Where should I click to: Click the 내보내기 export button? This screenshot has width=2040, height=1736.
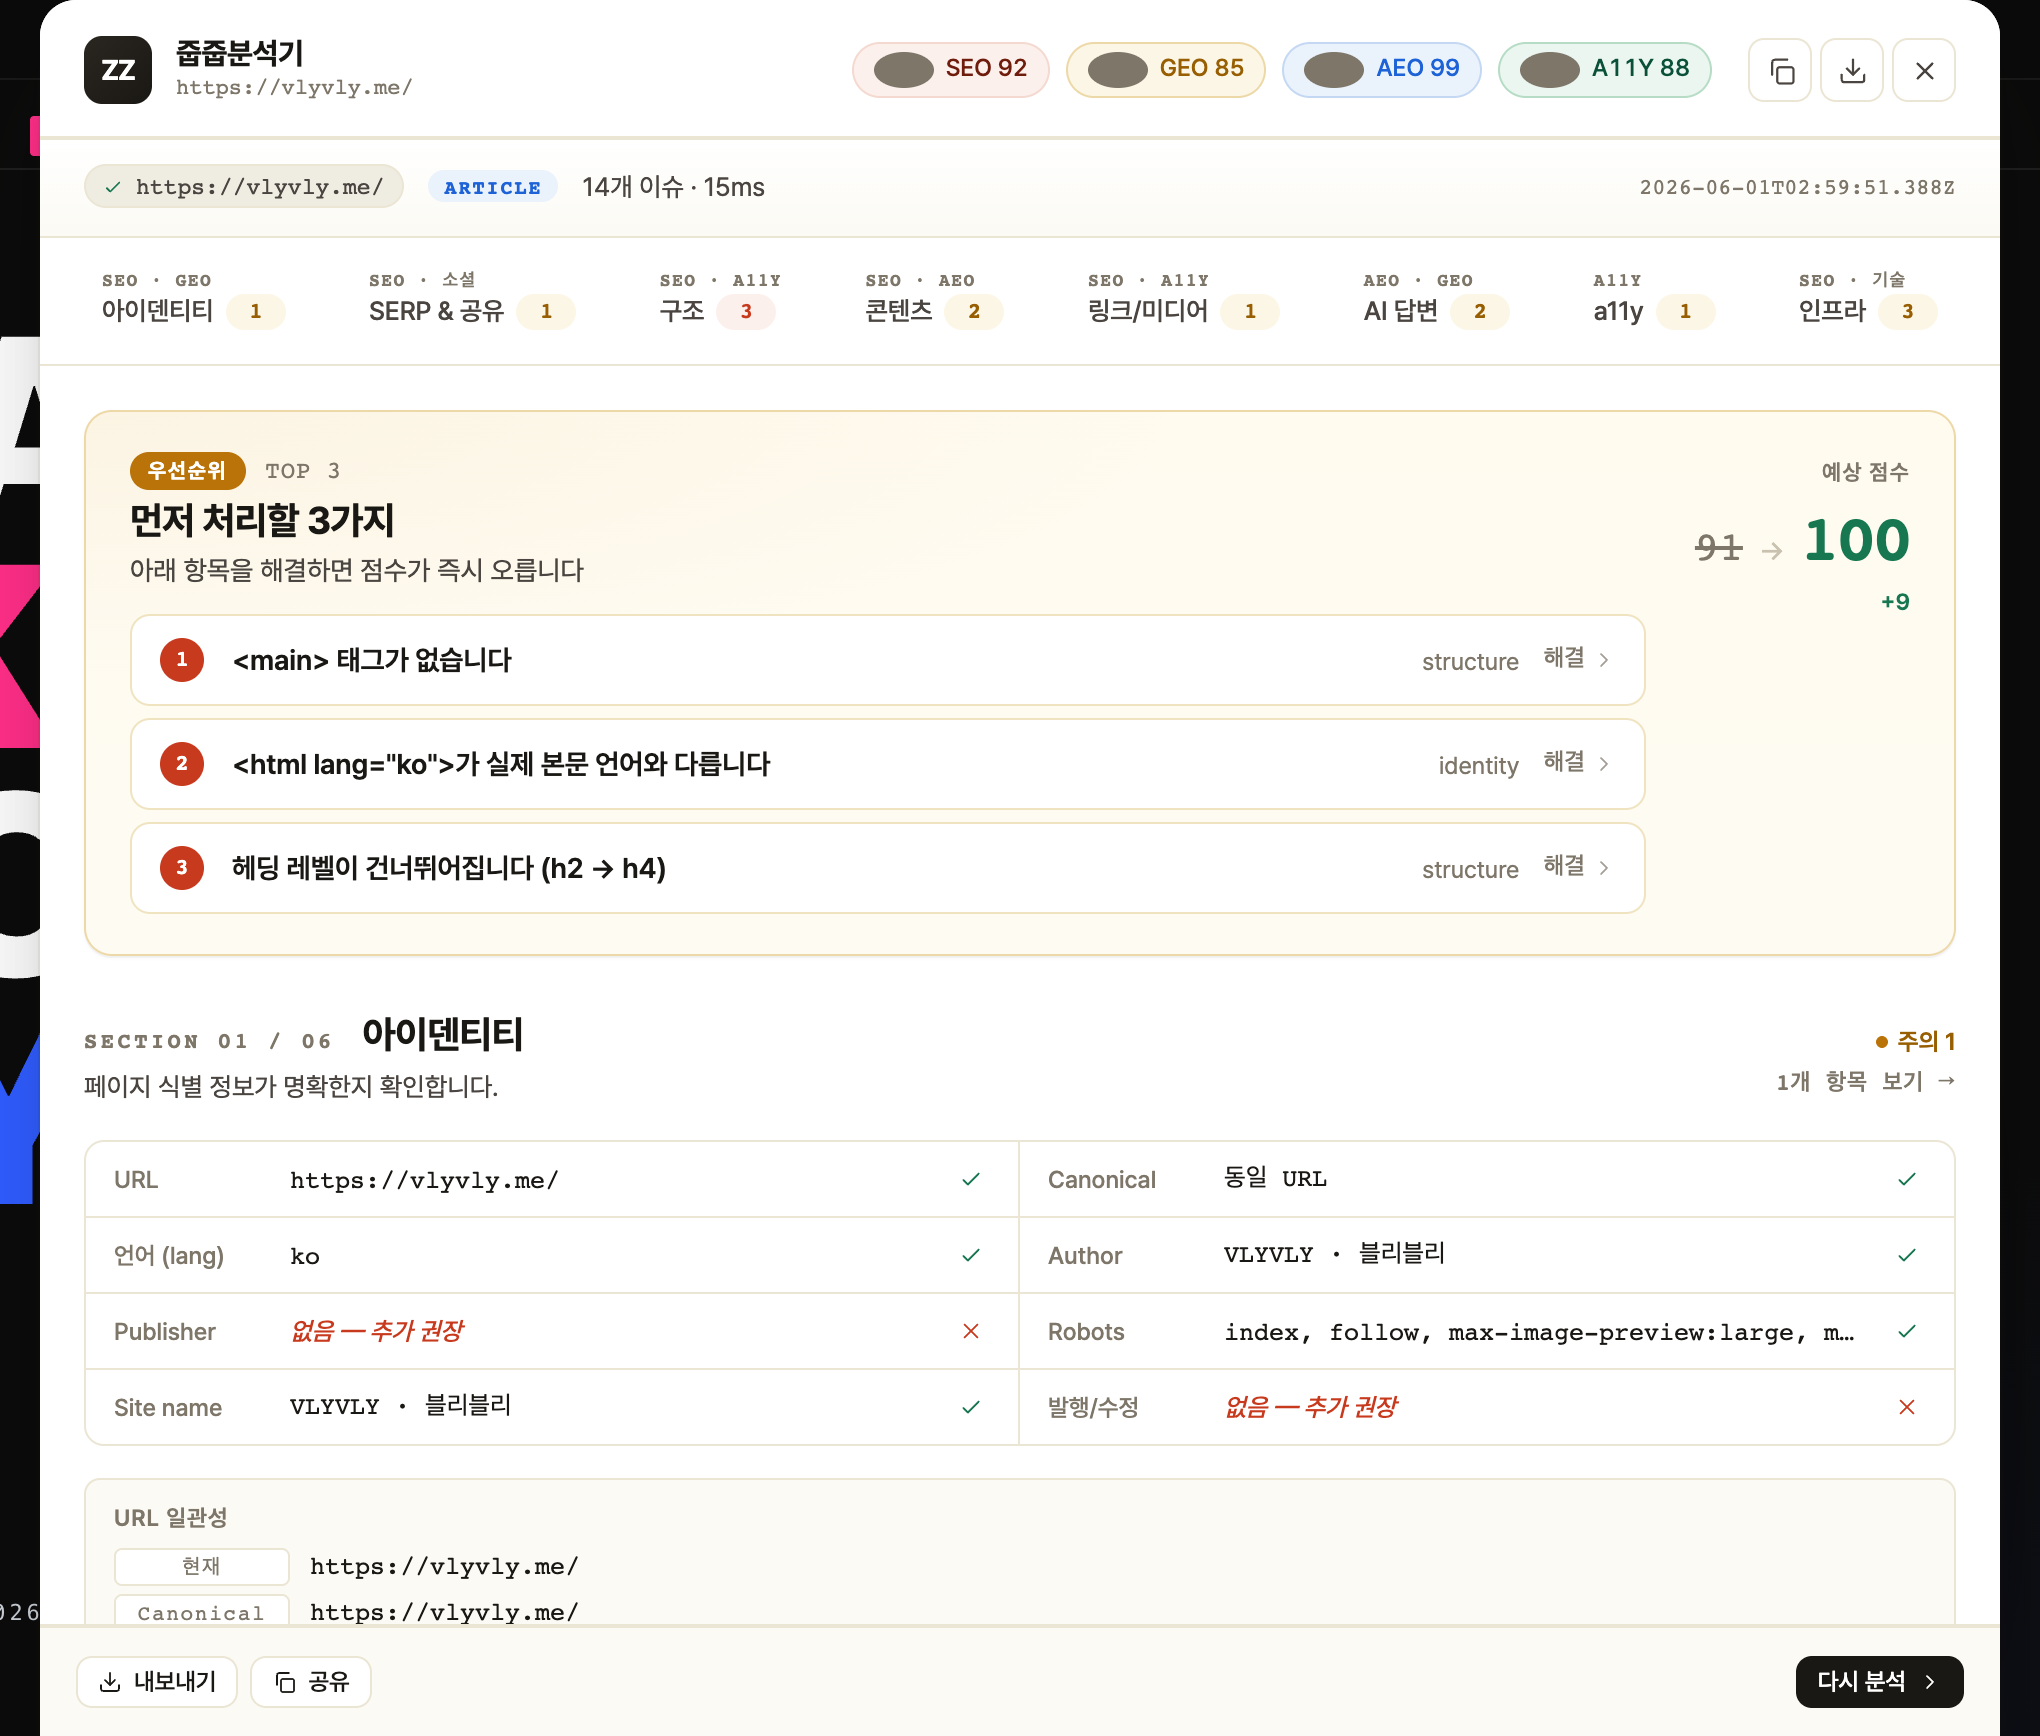[x=157, y=1682]
